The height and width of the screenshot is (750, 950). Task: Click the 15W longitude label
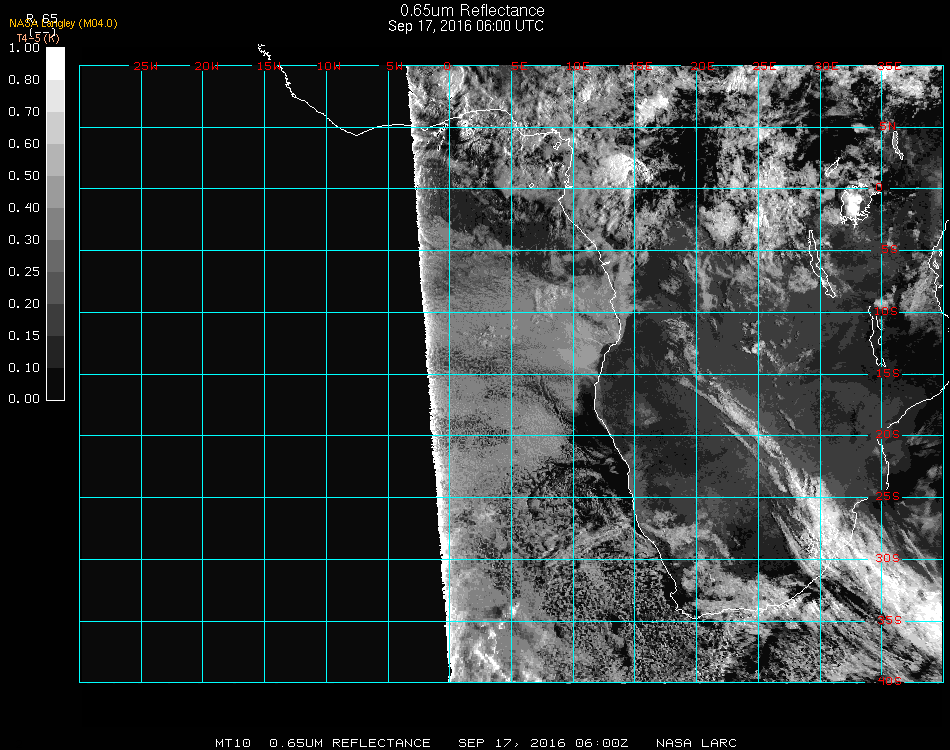269,66
